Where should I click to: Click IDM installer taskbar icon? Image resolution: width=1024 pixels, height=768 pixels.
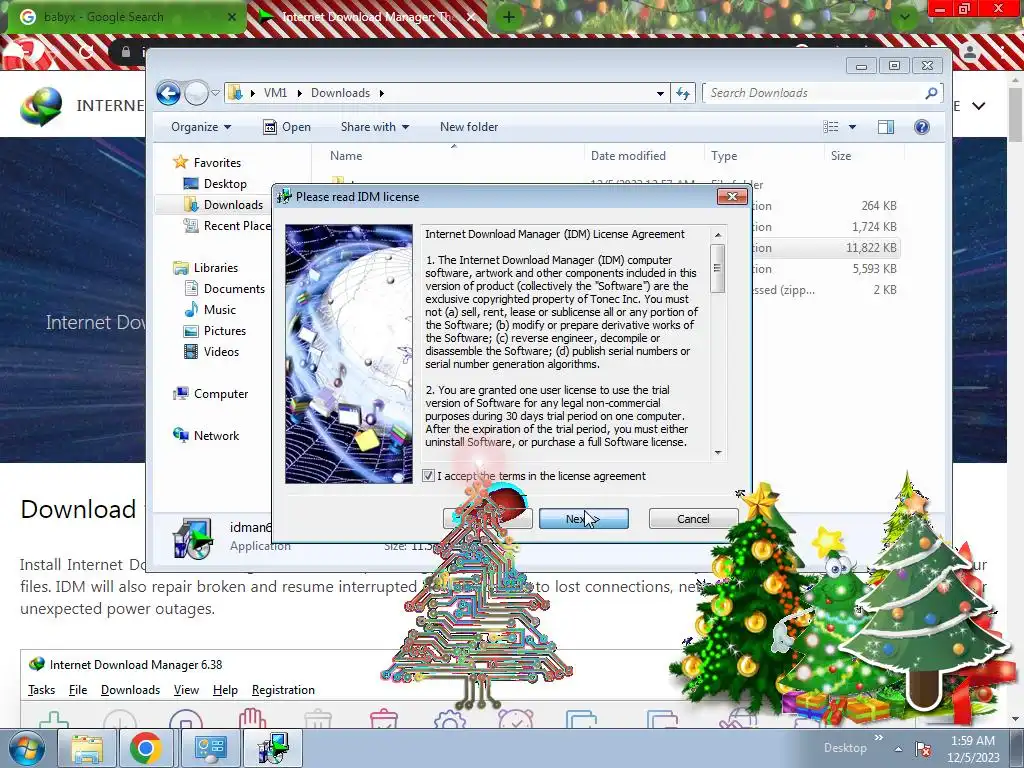click(x=272, y=748)
